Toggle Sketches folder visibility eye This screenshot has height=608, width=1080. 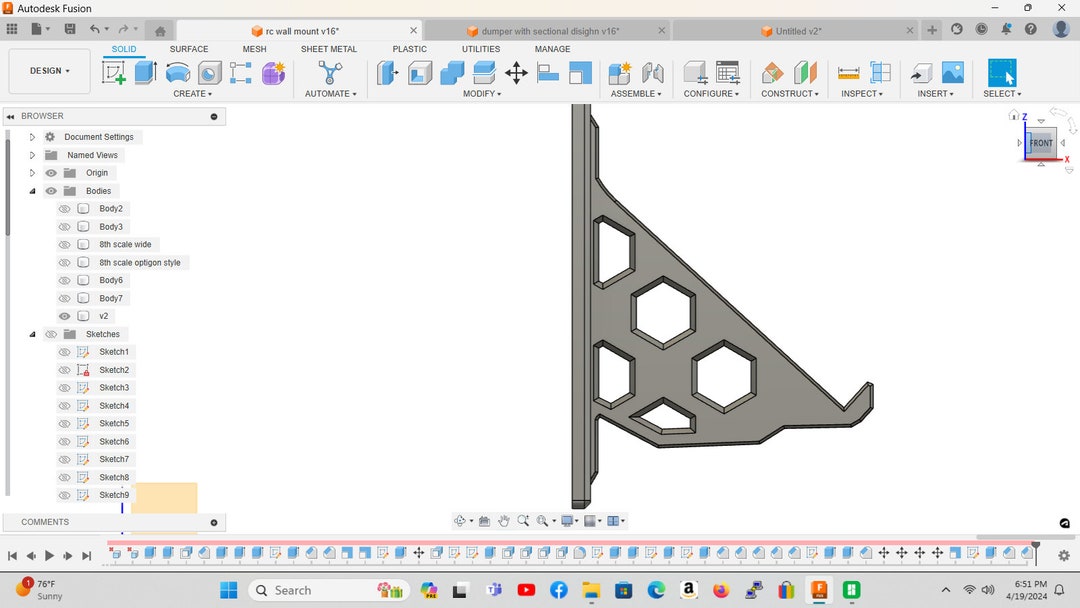(x=51, y=334)
